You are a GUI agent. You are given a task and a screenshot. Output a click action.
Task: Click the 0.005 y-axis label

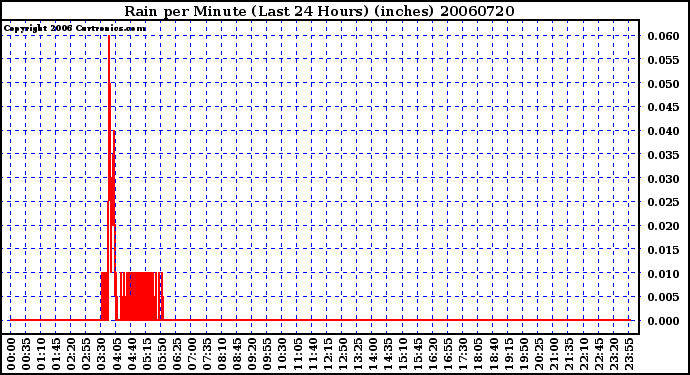click(663, 298)
